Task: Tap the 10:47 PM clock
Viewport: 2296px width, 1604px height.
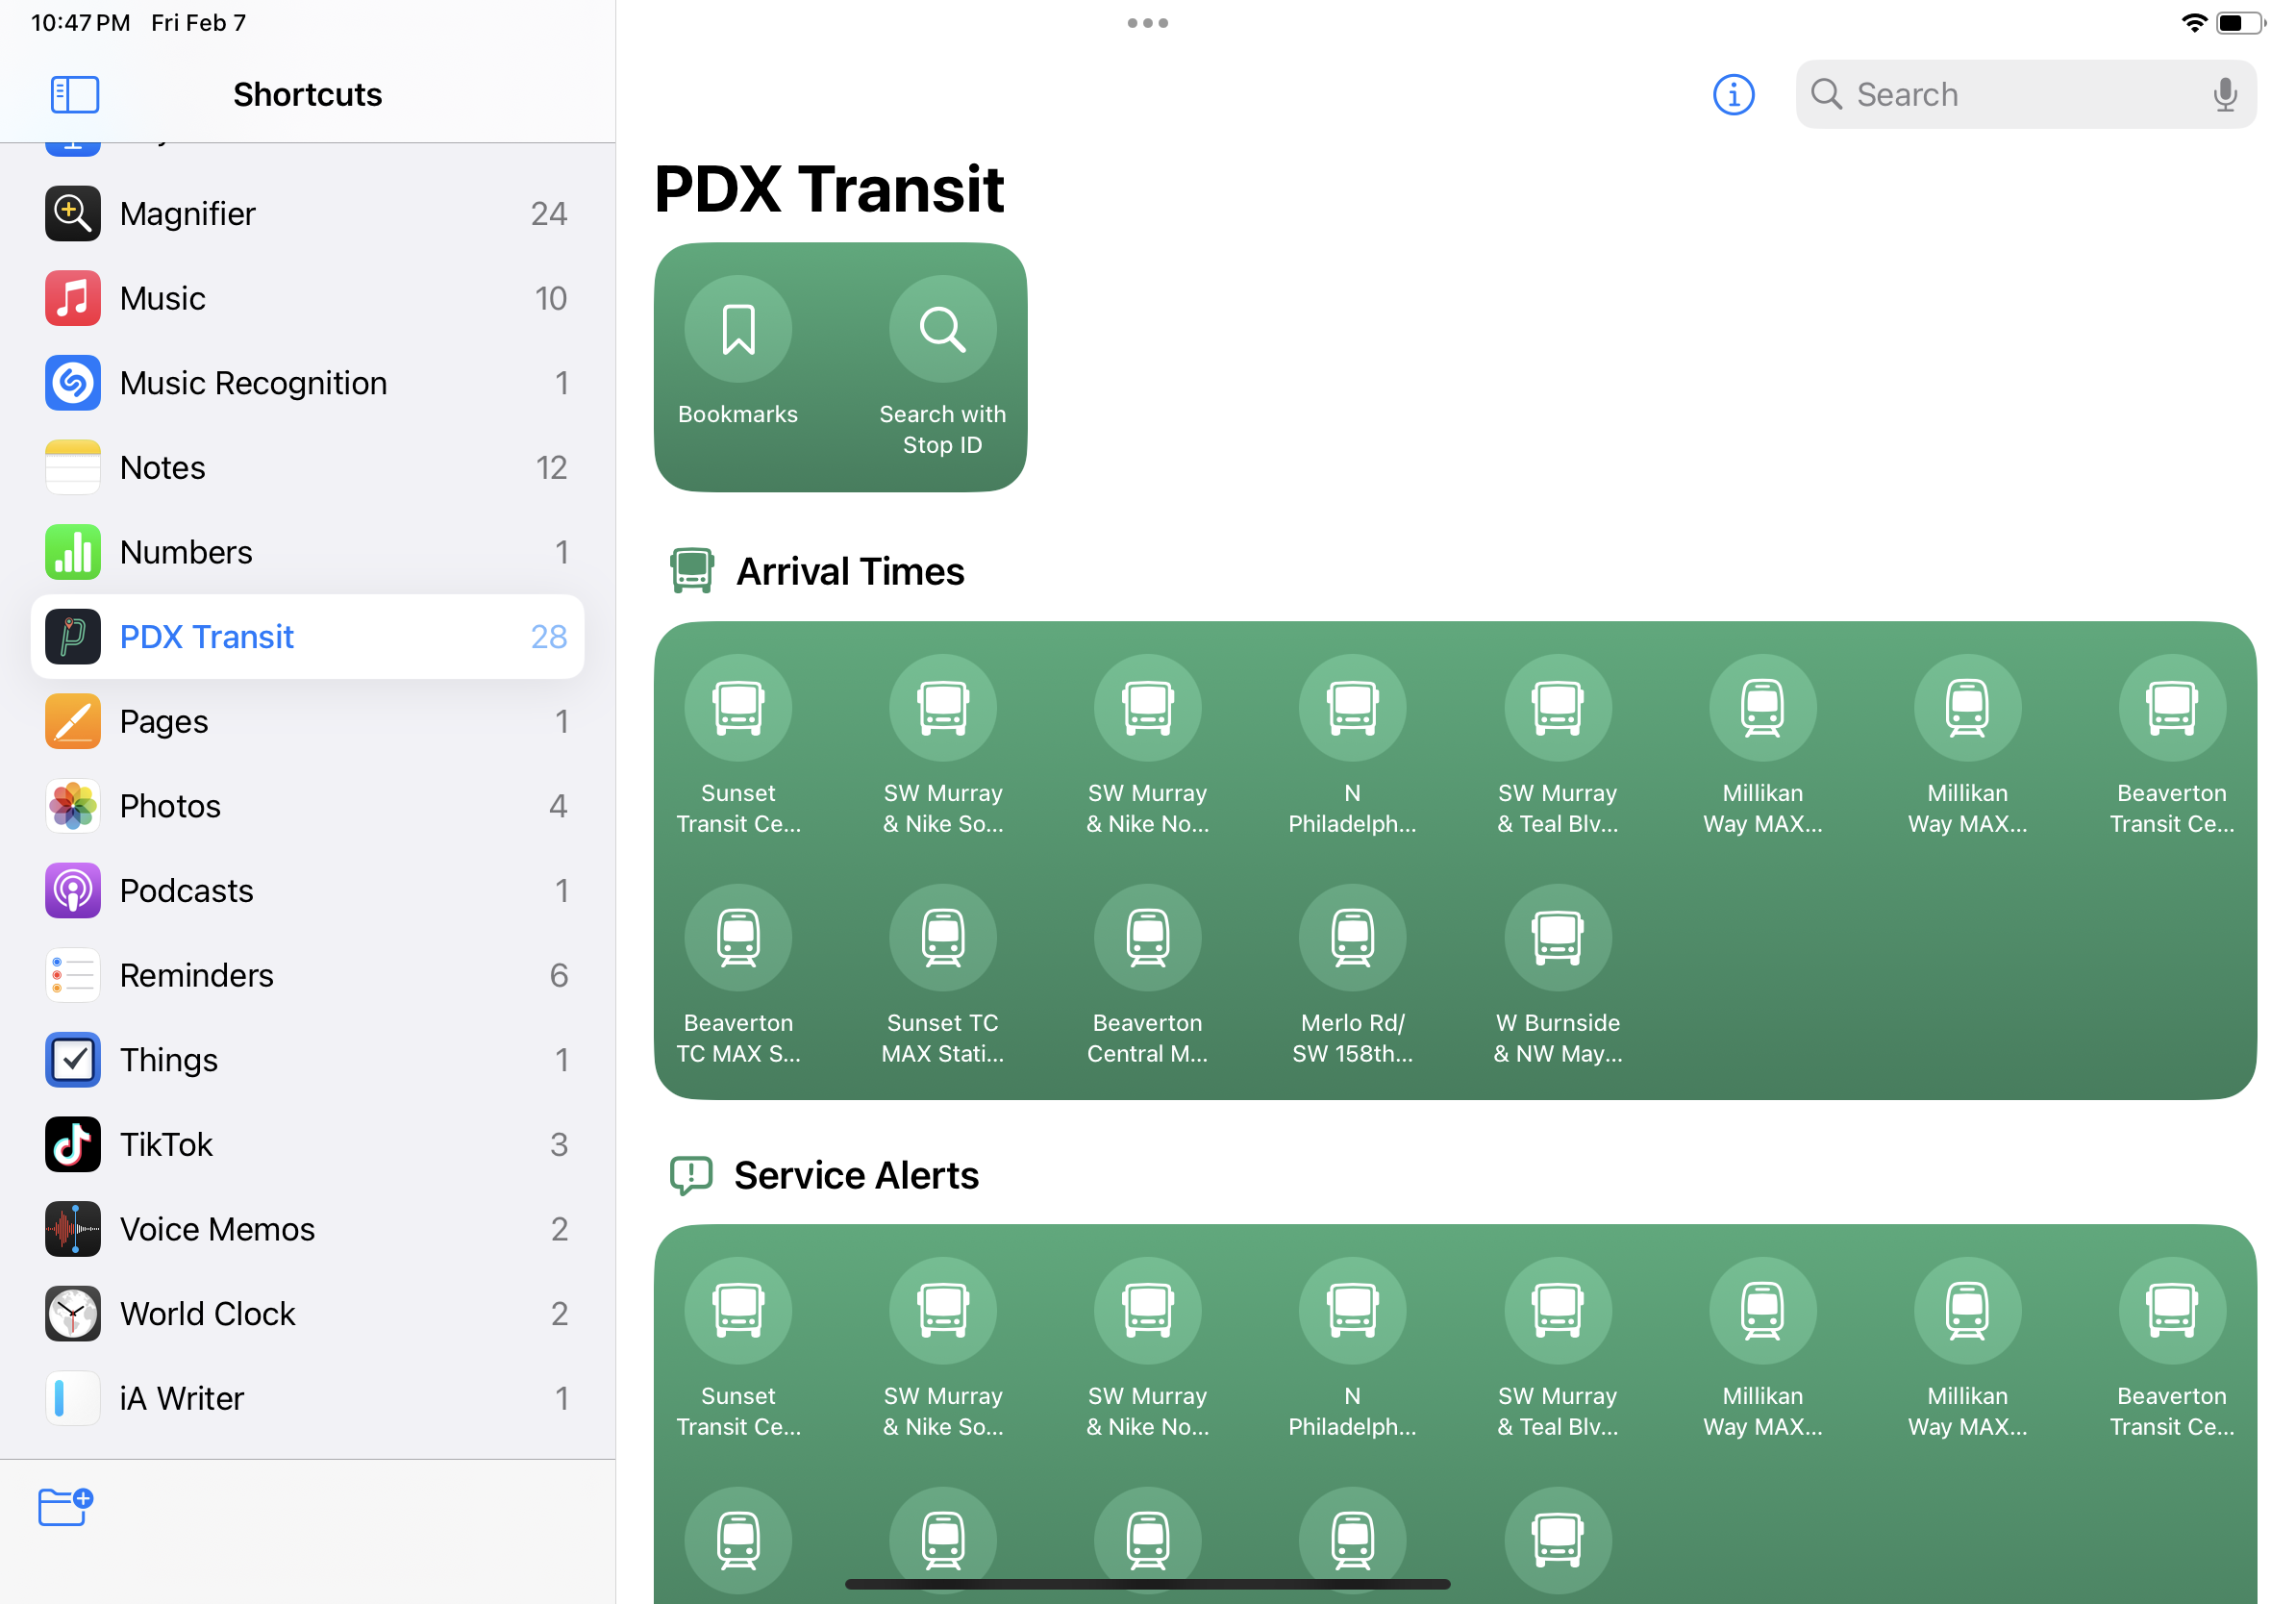Action: (81, 23)
